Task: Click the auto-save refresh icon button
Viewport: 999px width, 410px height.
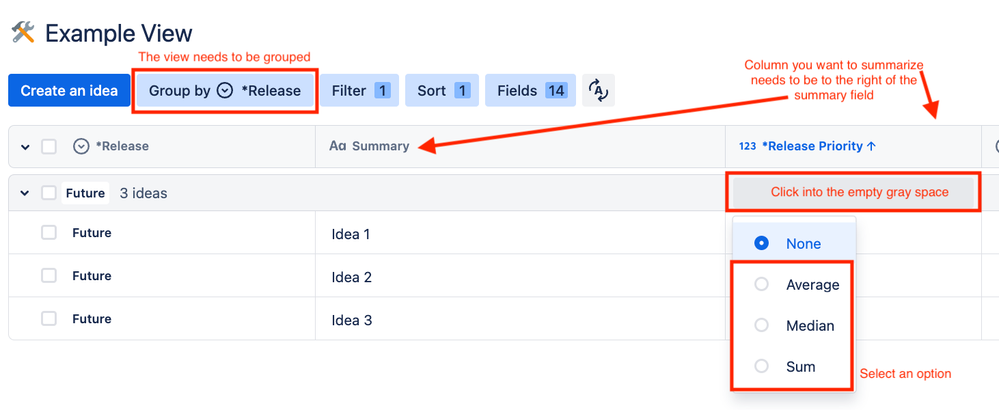Action: point(598,90)
